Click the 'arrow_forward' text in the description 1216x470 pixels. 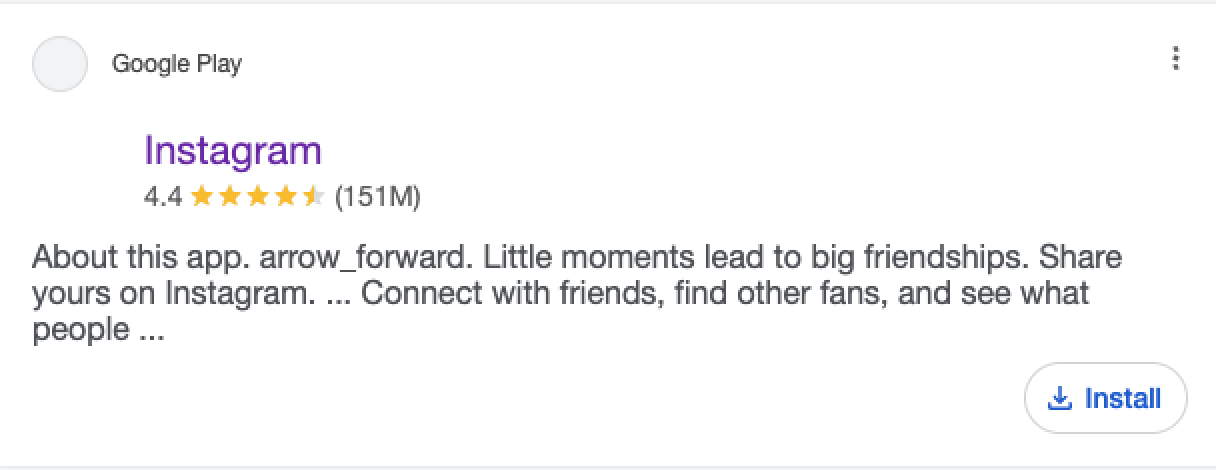367,258
